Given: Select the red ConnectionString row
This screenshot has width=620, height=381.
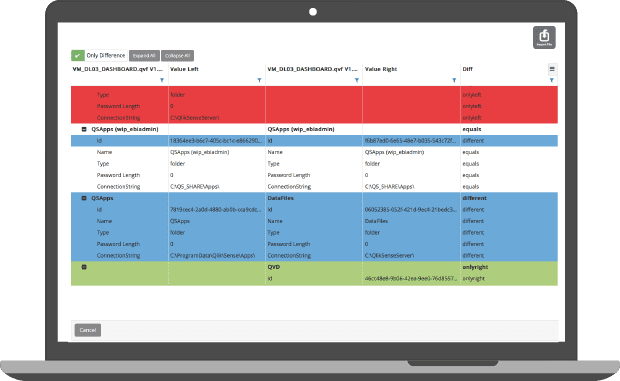Looking at the screenshot, I should (x=314, y=118).
